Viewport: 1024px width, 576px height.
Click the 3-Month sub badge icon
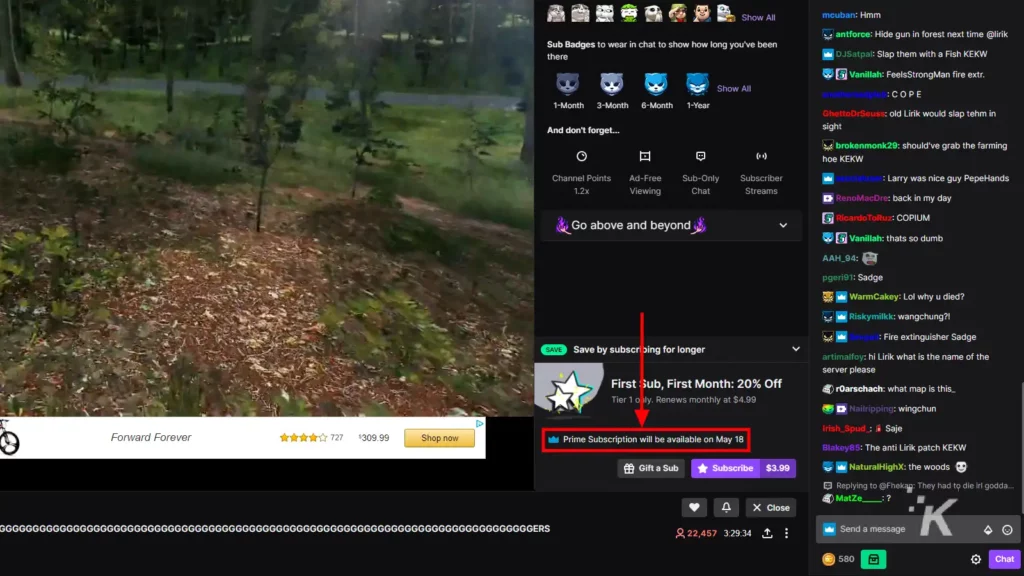(611, 84)
